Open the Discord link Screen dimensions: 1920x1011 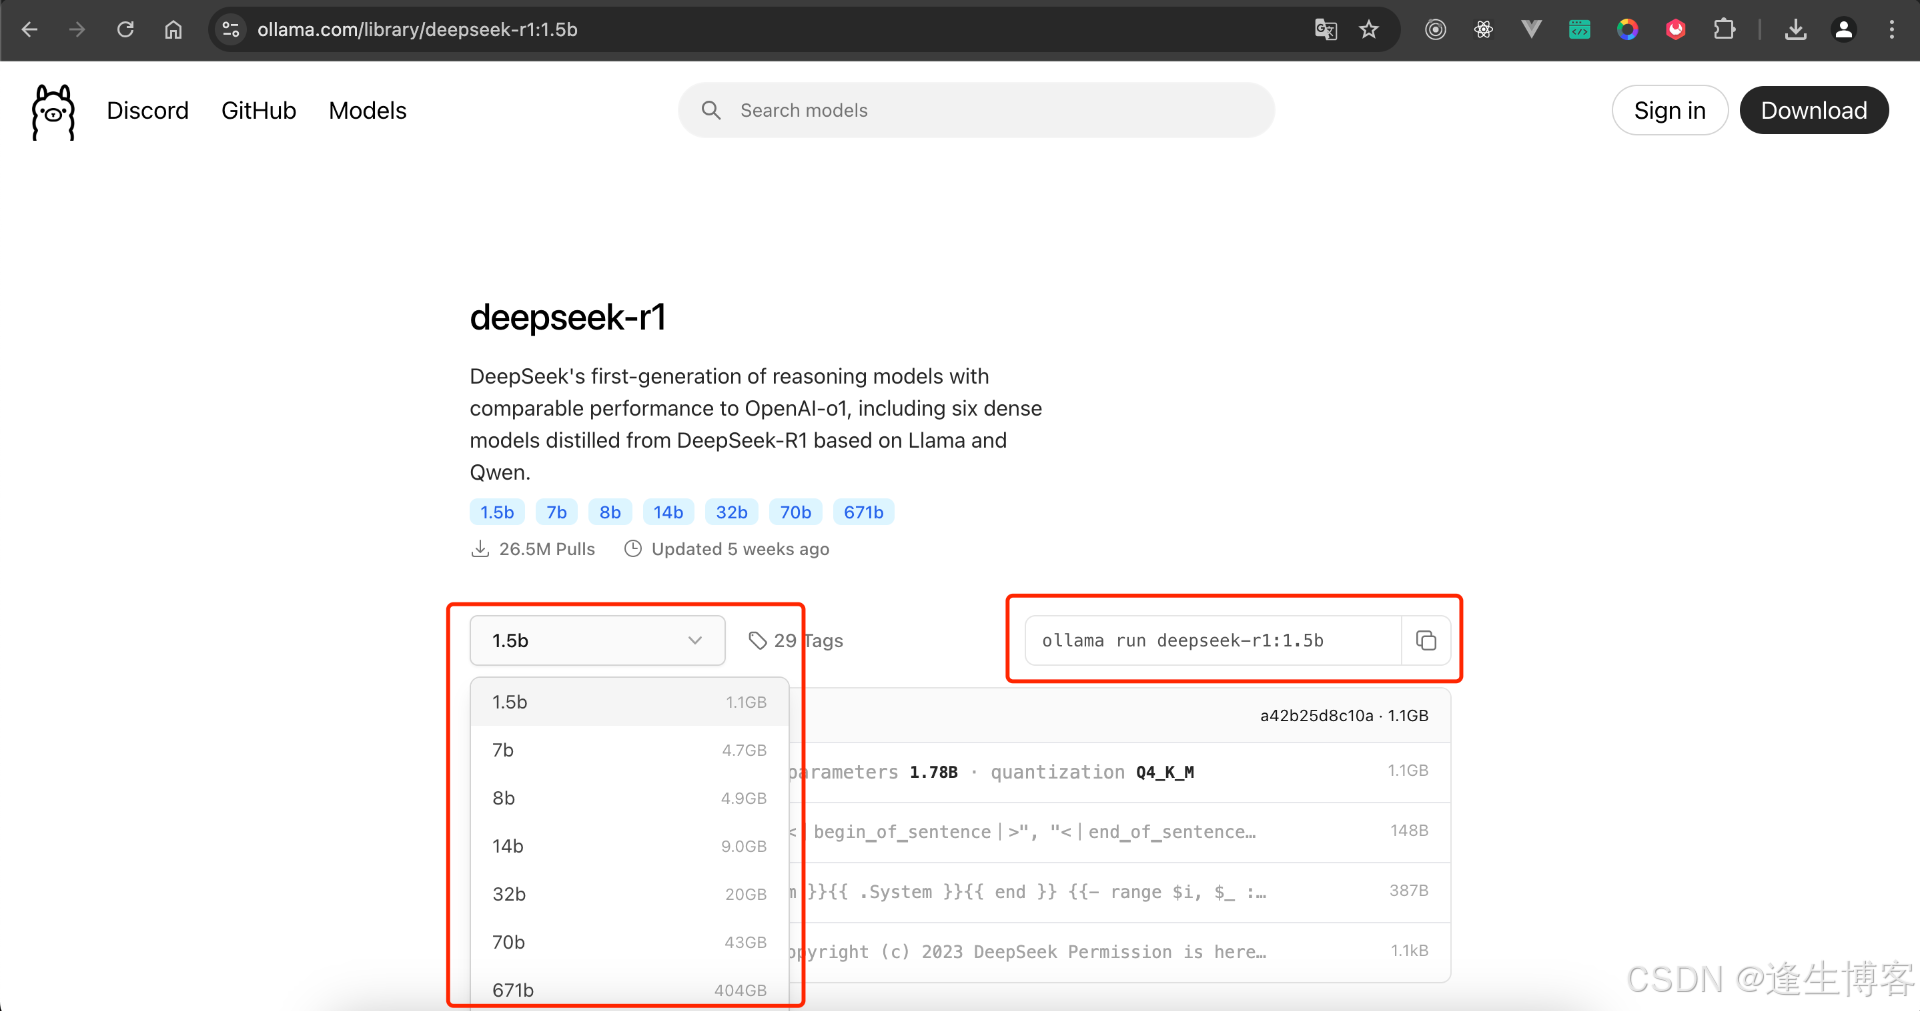tap(148, 111)
